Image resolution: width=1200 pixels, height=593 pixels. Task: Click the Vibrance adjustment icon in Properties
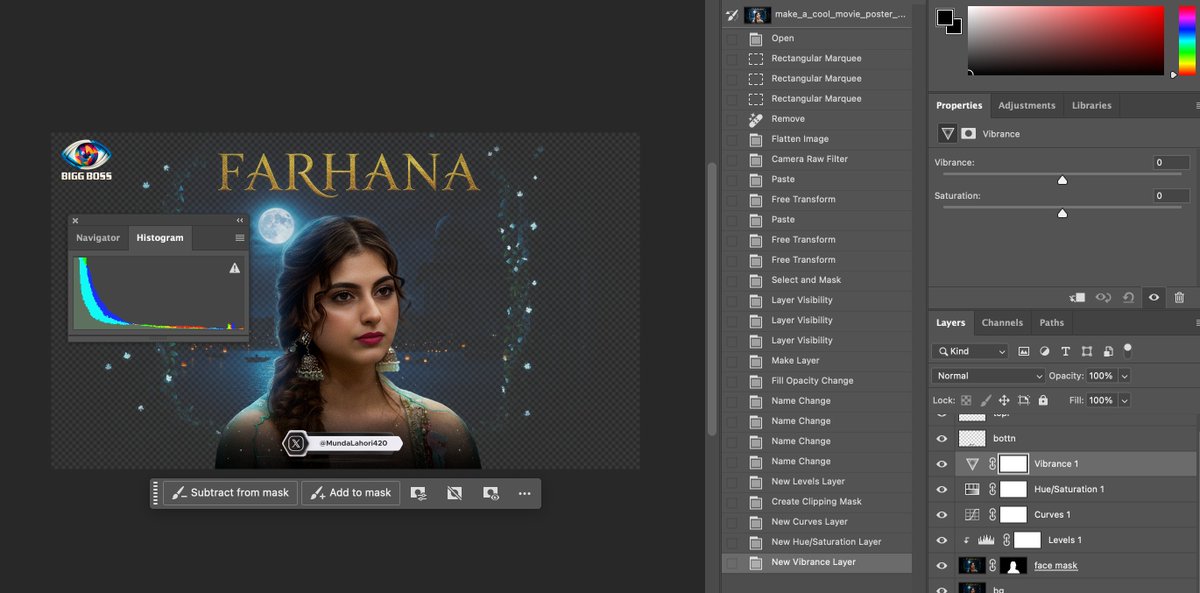coord(947,133)
